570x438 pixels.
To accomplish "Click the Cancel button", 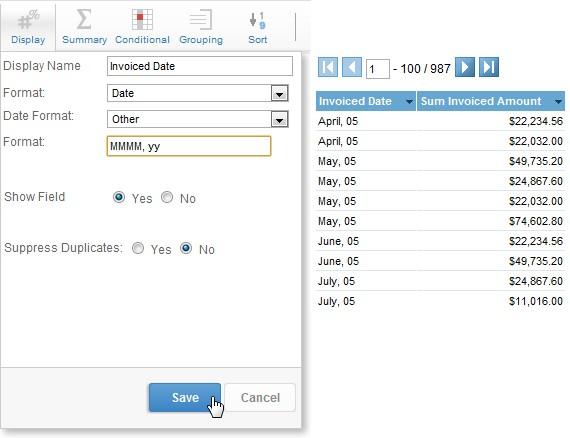I will 260,398.
